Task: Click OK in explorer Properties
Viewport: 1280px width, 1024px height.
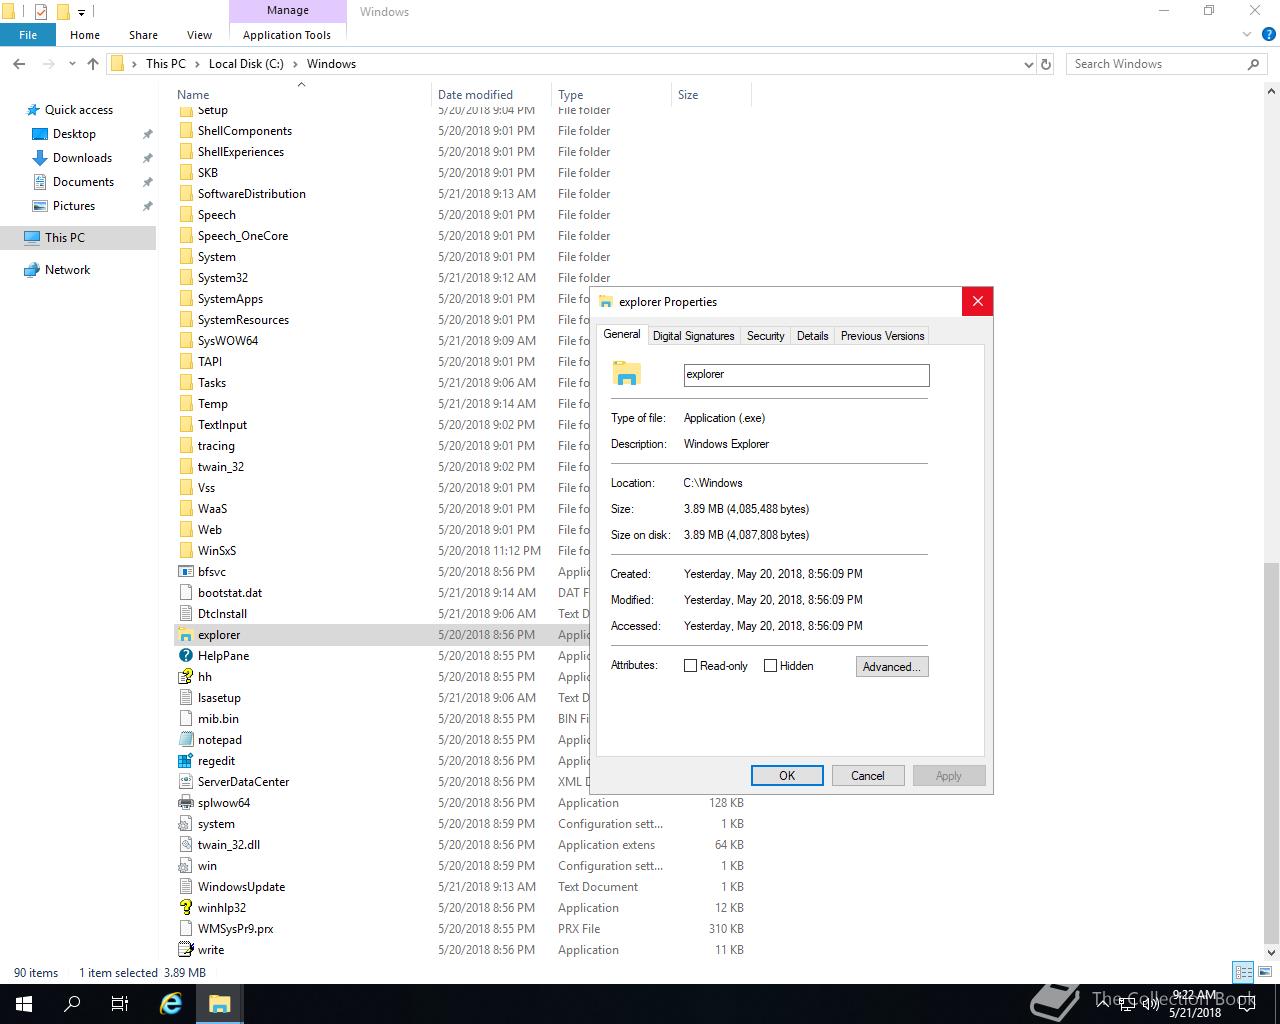Action: pyautogui.click(x=787, y=776)
